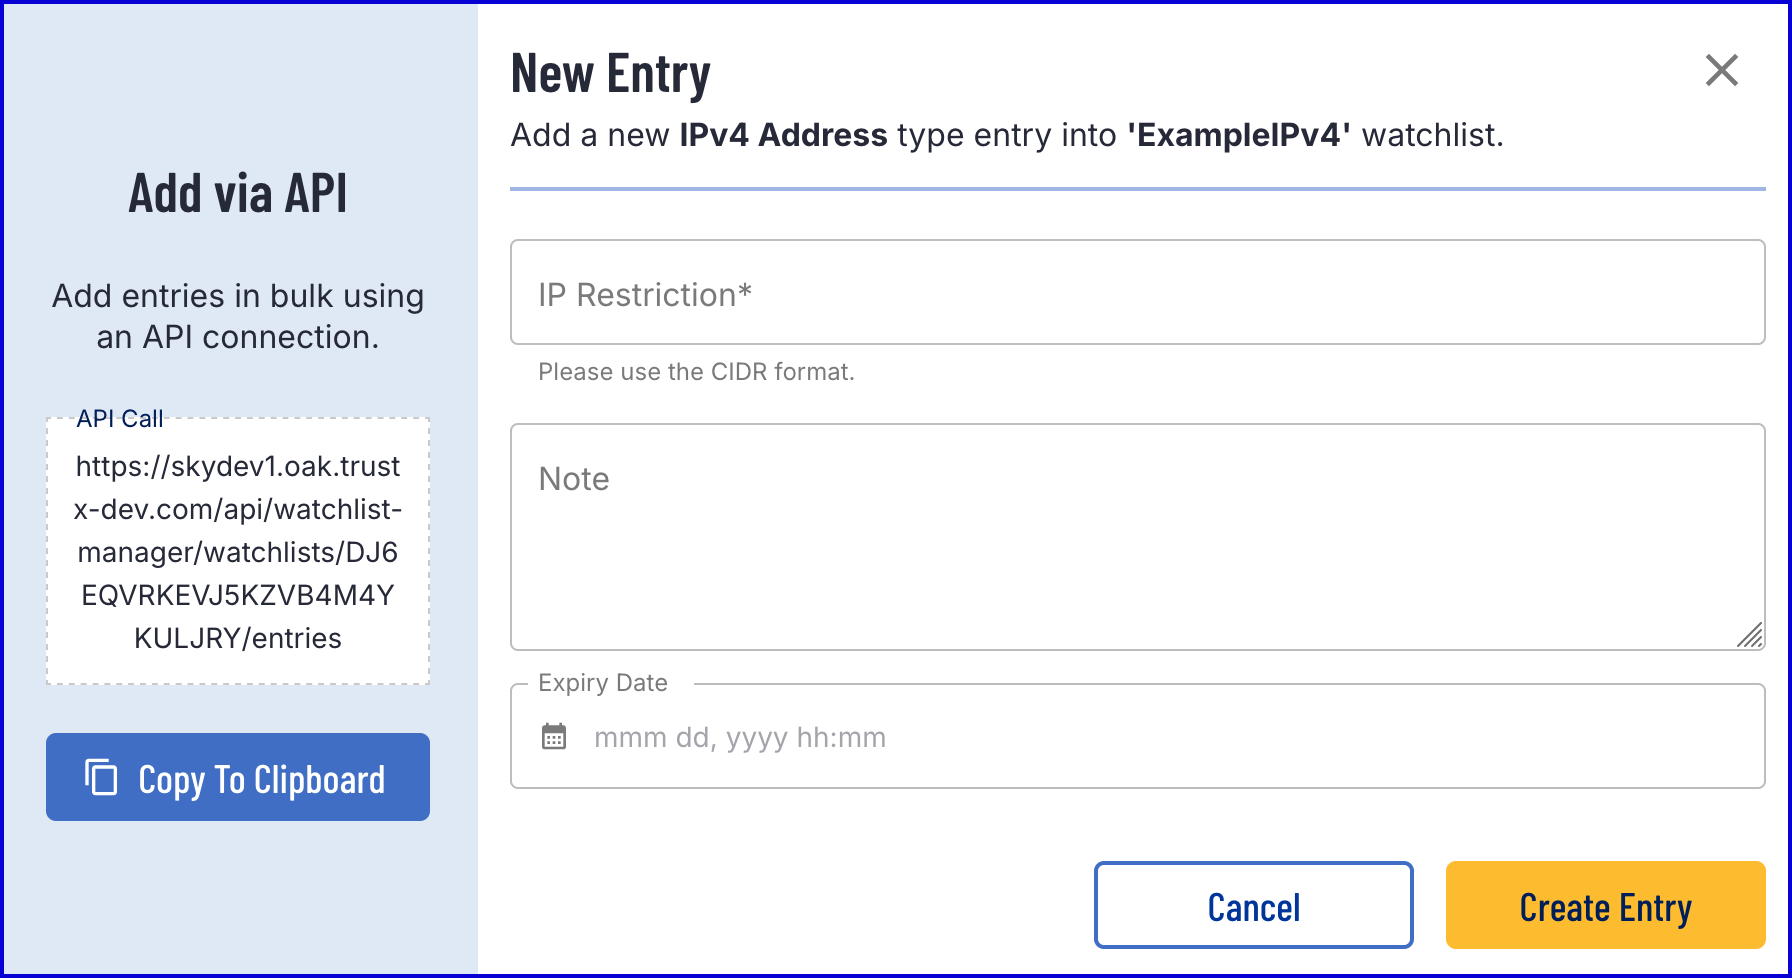Image resolution: width=1792 pixels, height=978 pixels.
Task: Click the 'ExampleIPv4' watchlist name
Action: [1239, 135]
